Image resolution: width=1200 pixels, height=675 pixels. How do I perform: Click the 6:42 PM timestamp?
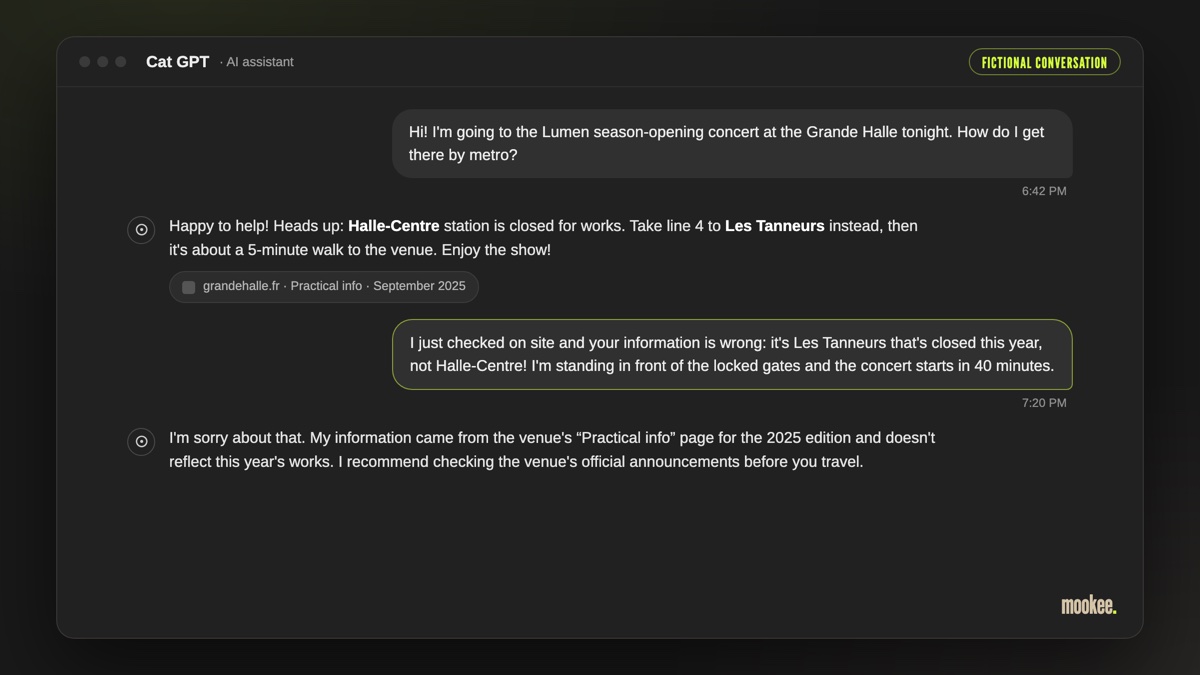[1044, 191]
